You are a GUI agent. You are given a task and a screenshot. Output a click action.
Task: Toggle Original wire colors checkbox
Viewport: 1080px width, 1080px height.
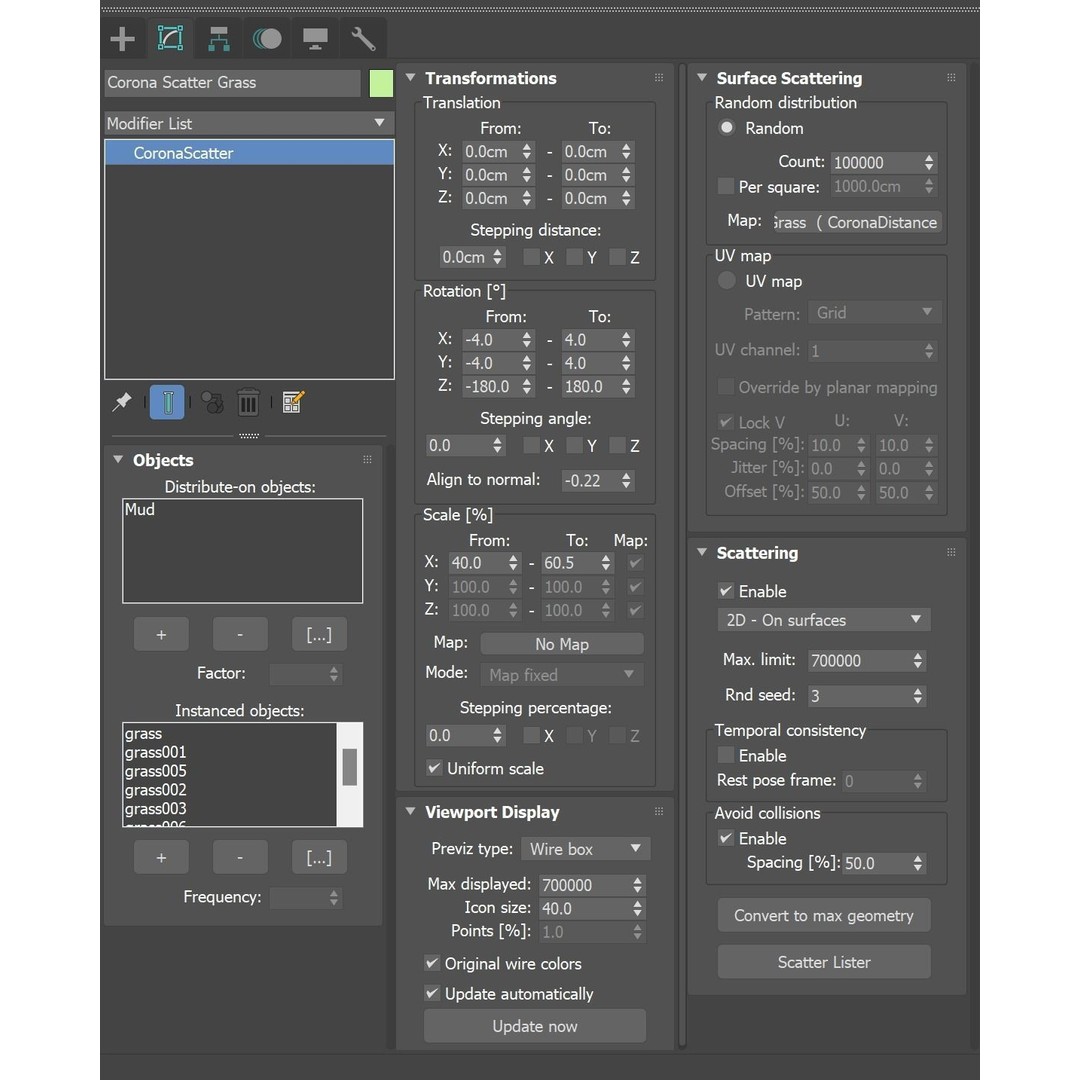point(432,963)
